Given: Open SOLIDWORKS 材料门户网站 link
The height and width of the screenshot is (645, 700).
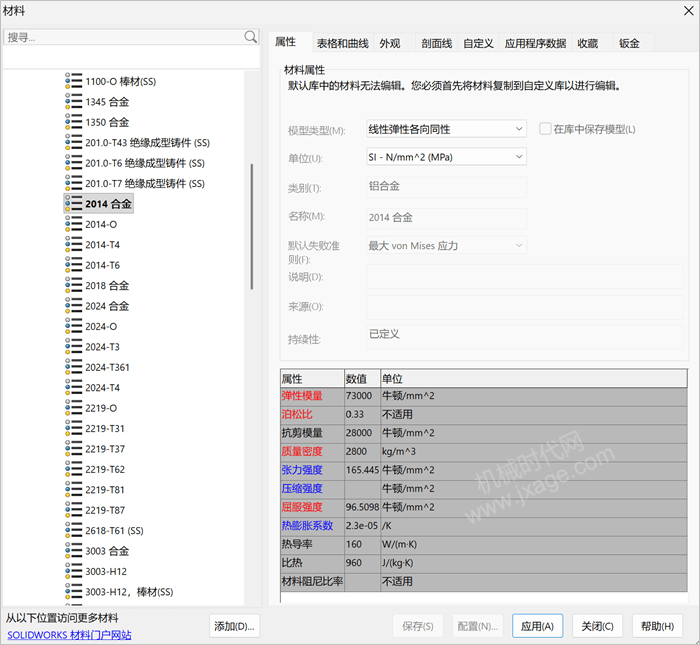Looking at the screenshot, I should pyautogui.click(x=69, y=635).
